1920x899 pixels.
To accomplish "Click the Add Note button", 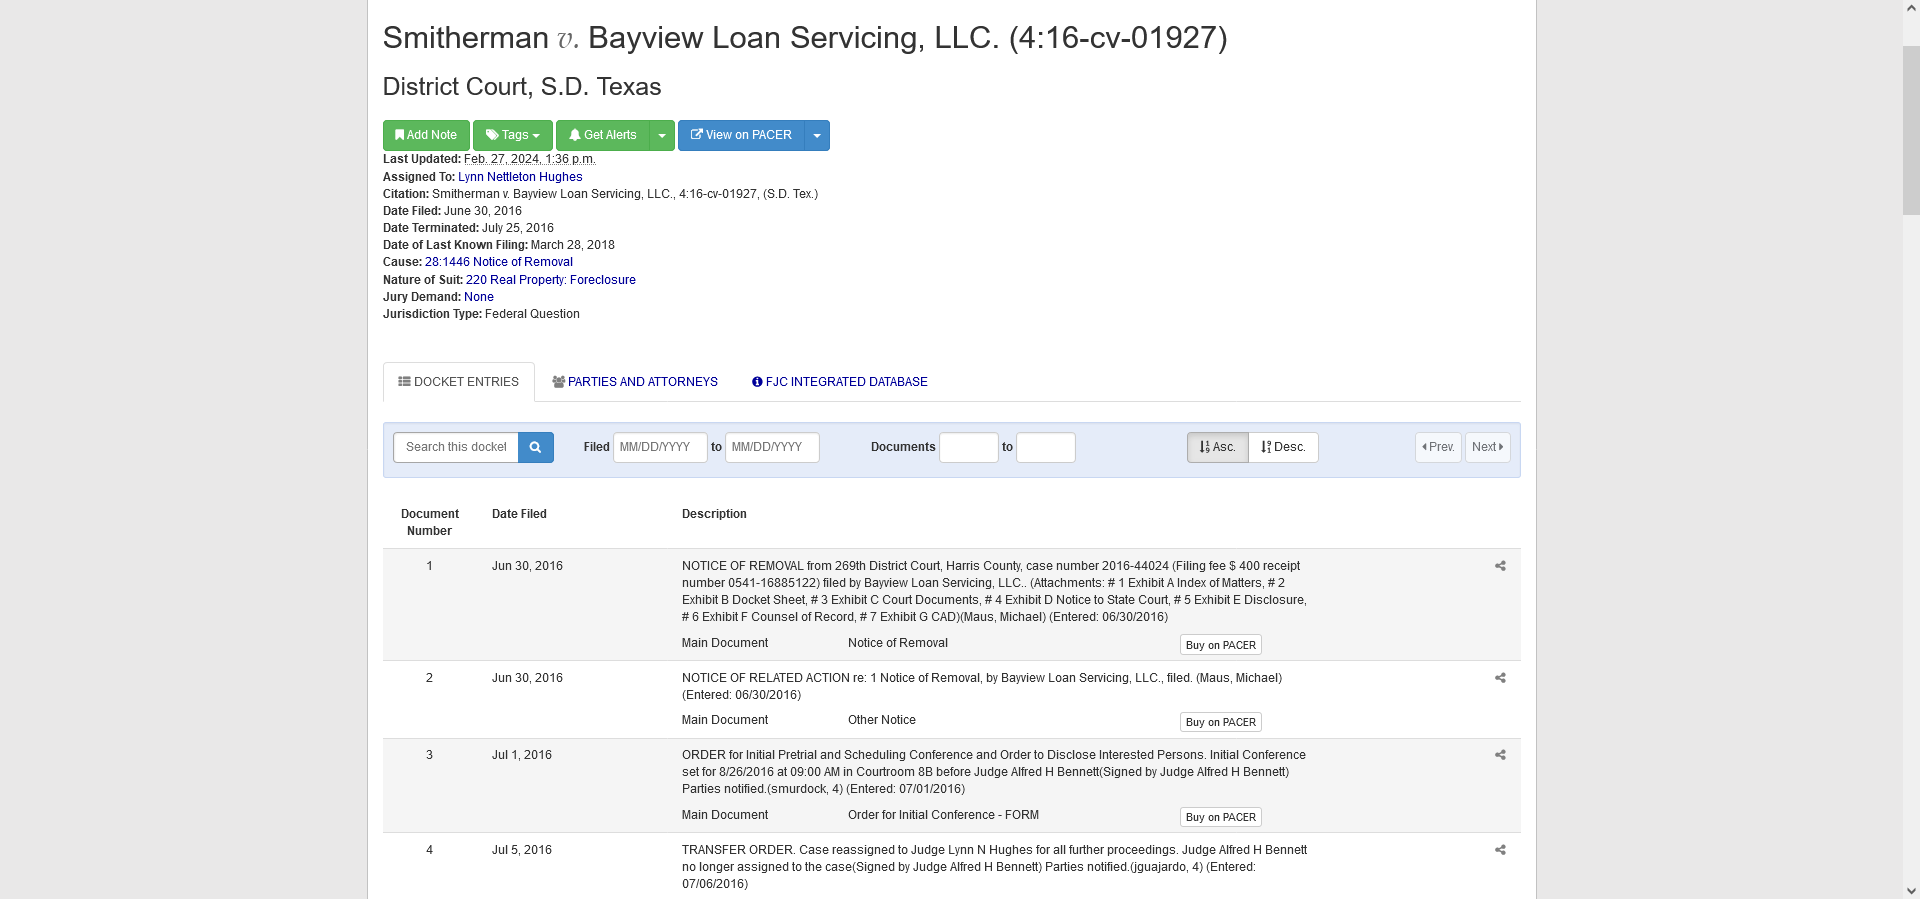I will [426, 135].
